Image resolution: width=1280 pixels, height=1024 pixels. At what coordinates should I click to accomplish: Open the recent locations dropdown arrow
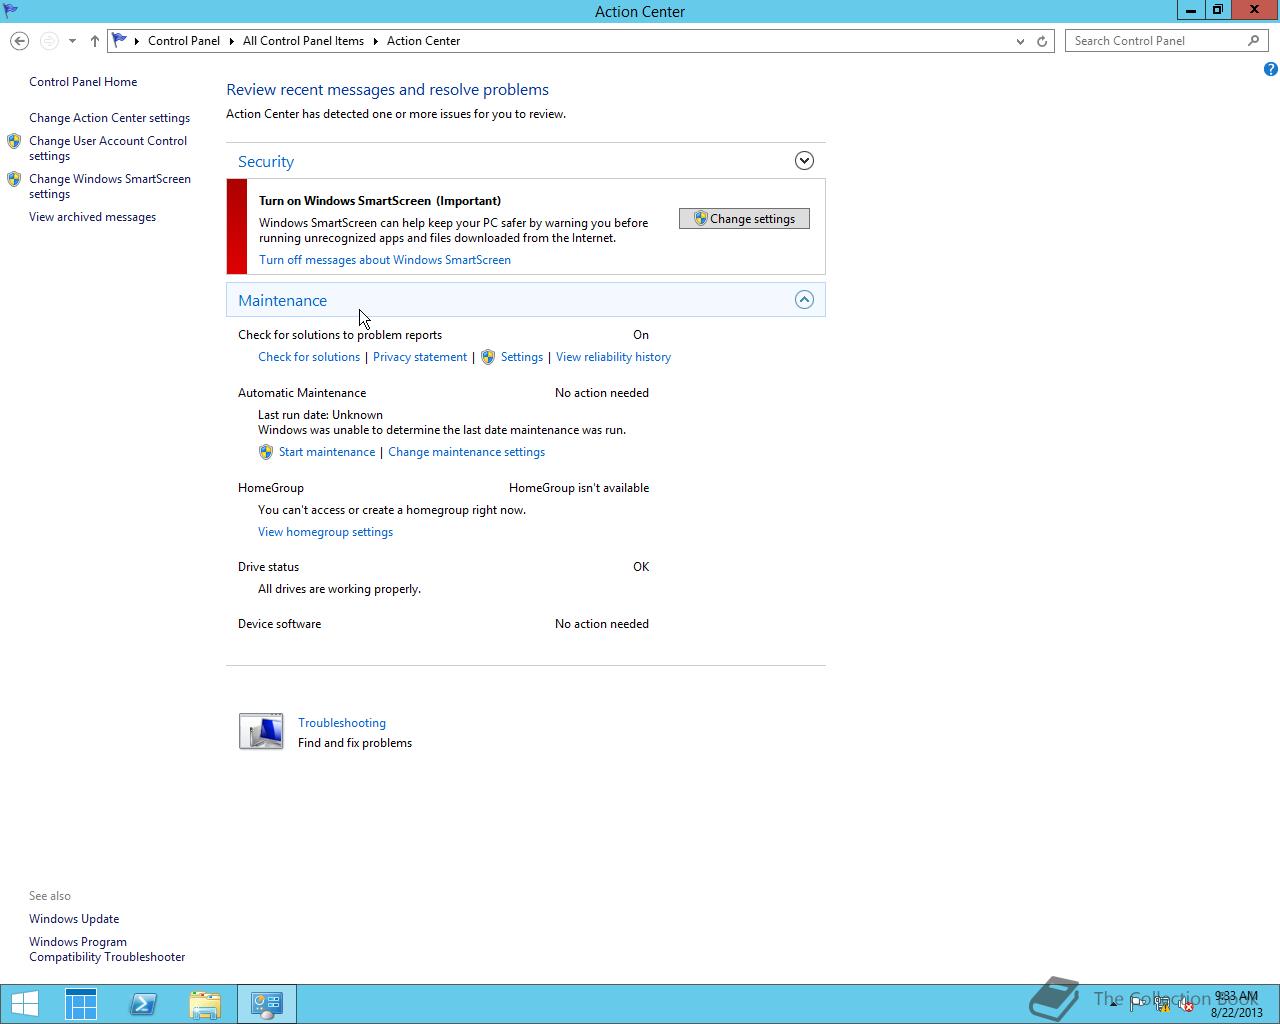(x=72, y=41)
